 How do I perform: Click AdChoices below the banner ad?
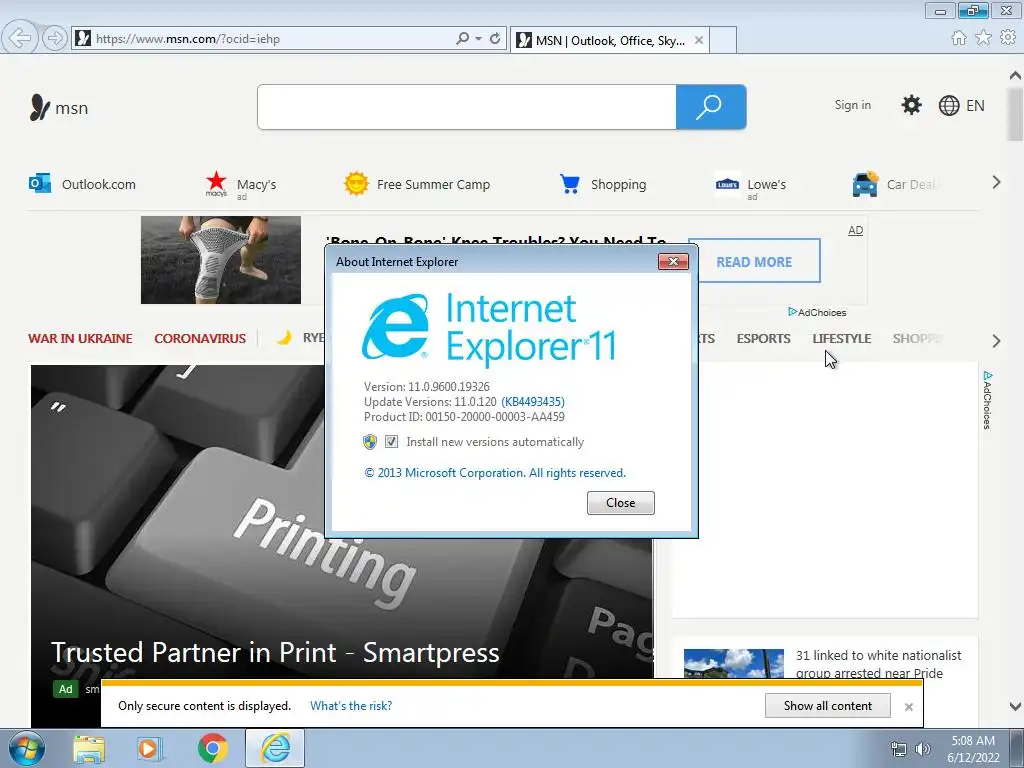click(817, 312)
